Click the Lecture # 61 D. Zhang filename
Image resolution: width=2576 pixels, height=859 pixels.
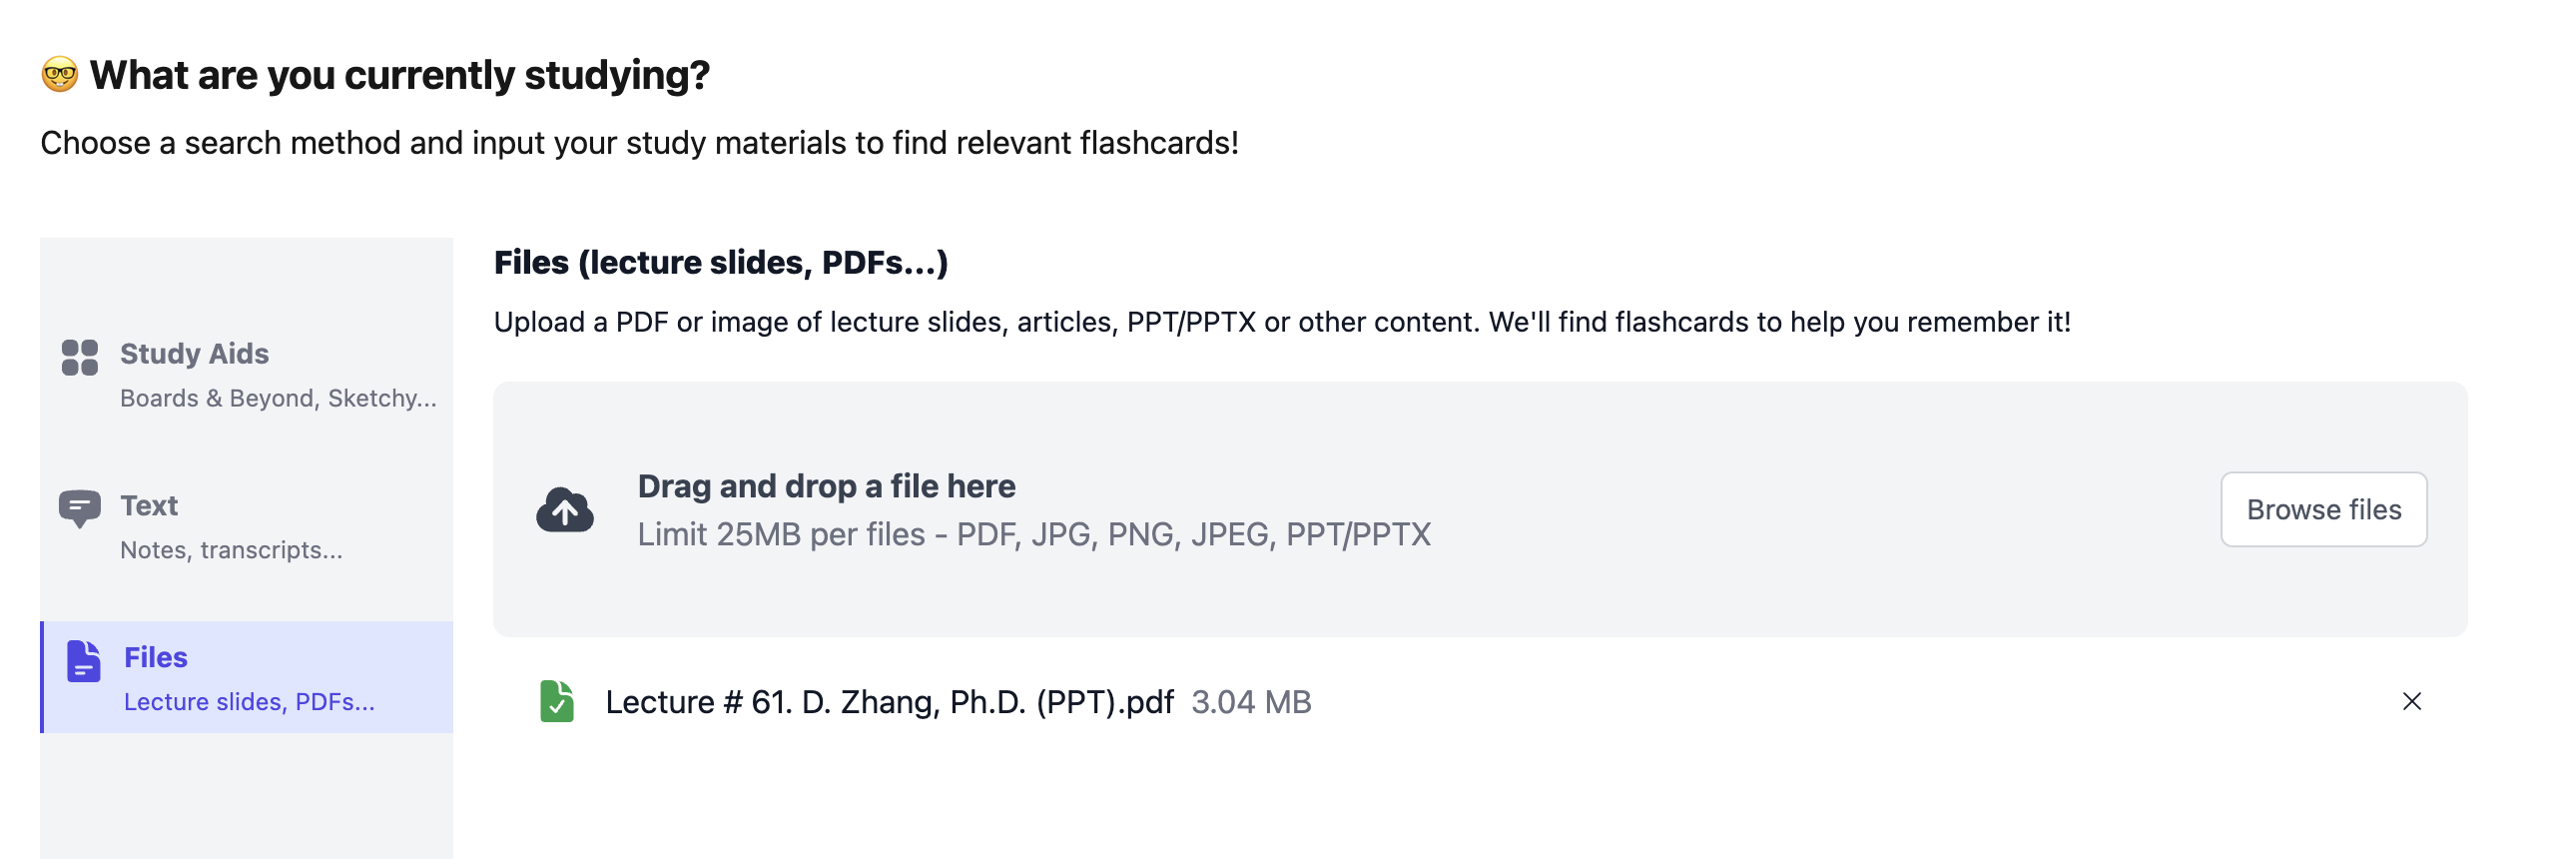pos(889,702)
